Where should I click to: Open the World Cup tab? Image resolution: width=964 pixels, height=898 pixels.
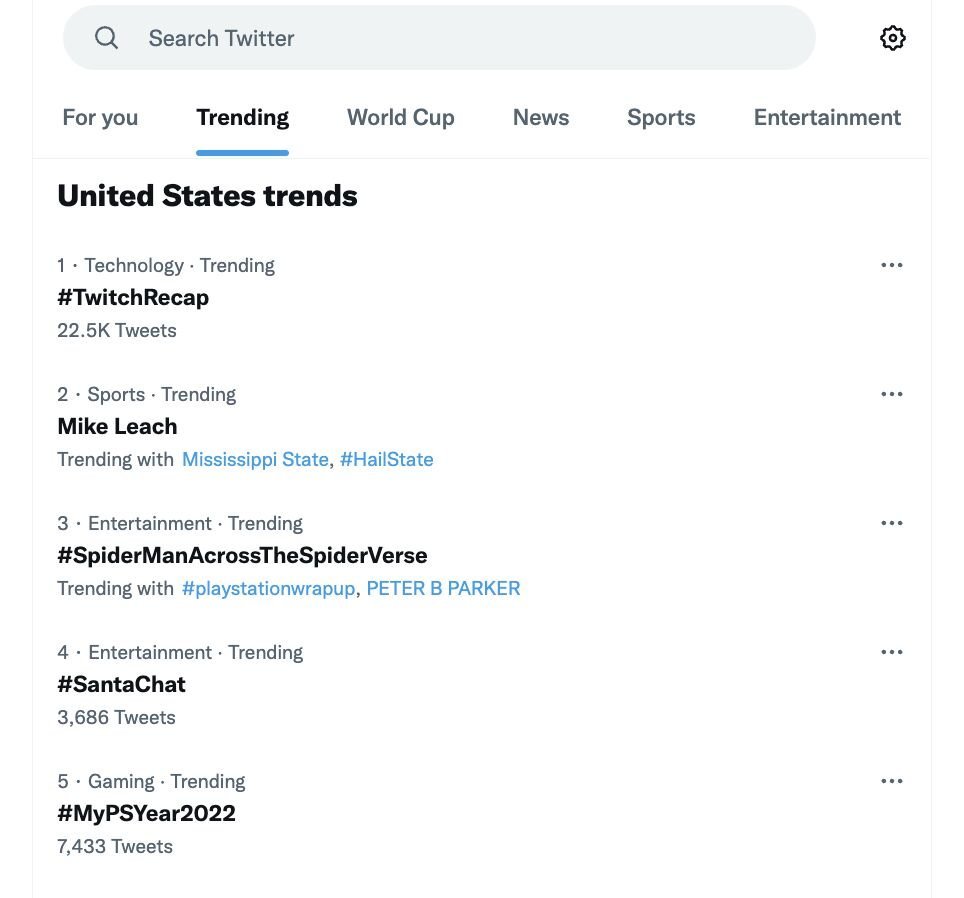point(401,117)
